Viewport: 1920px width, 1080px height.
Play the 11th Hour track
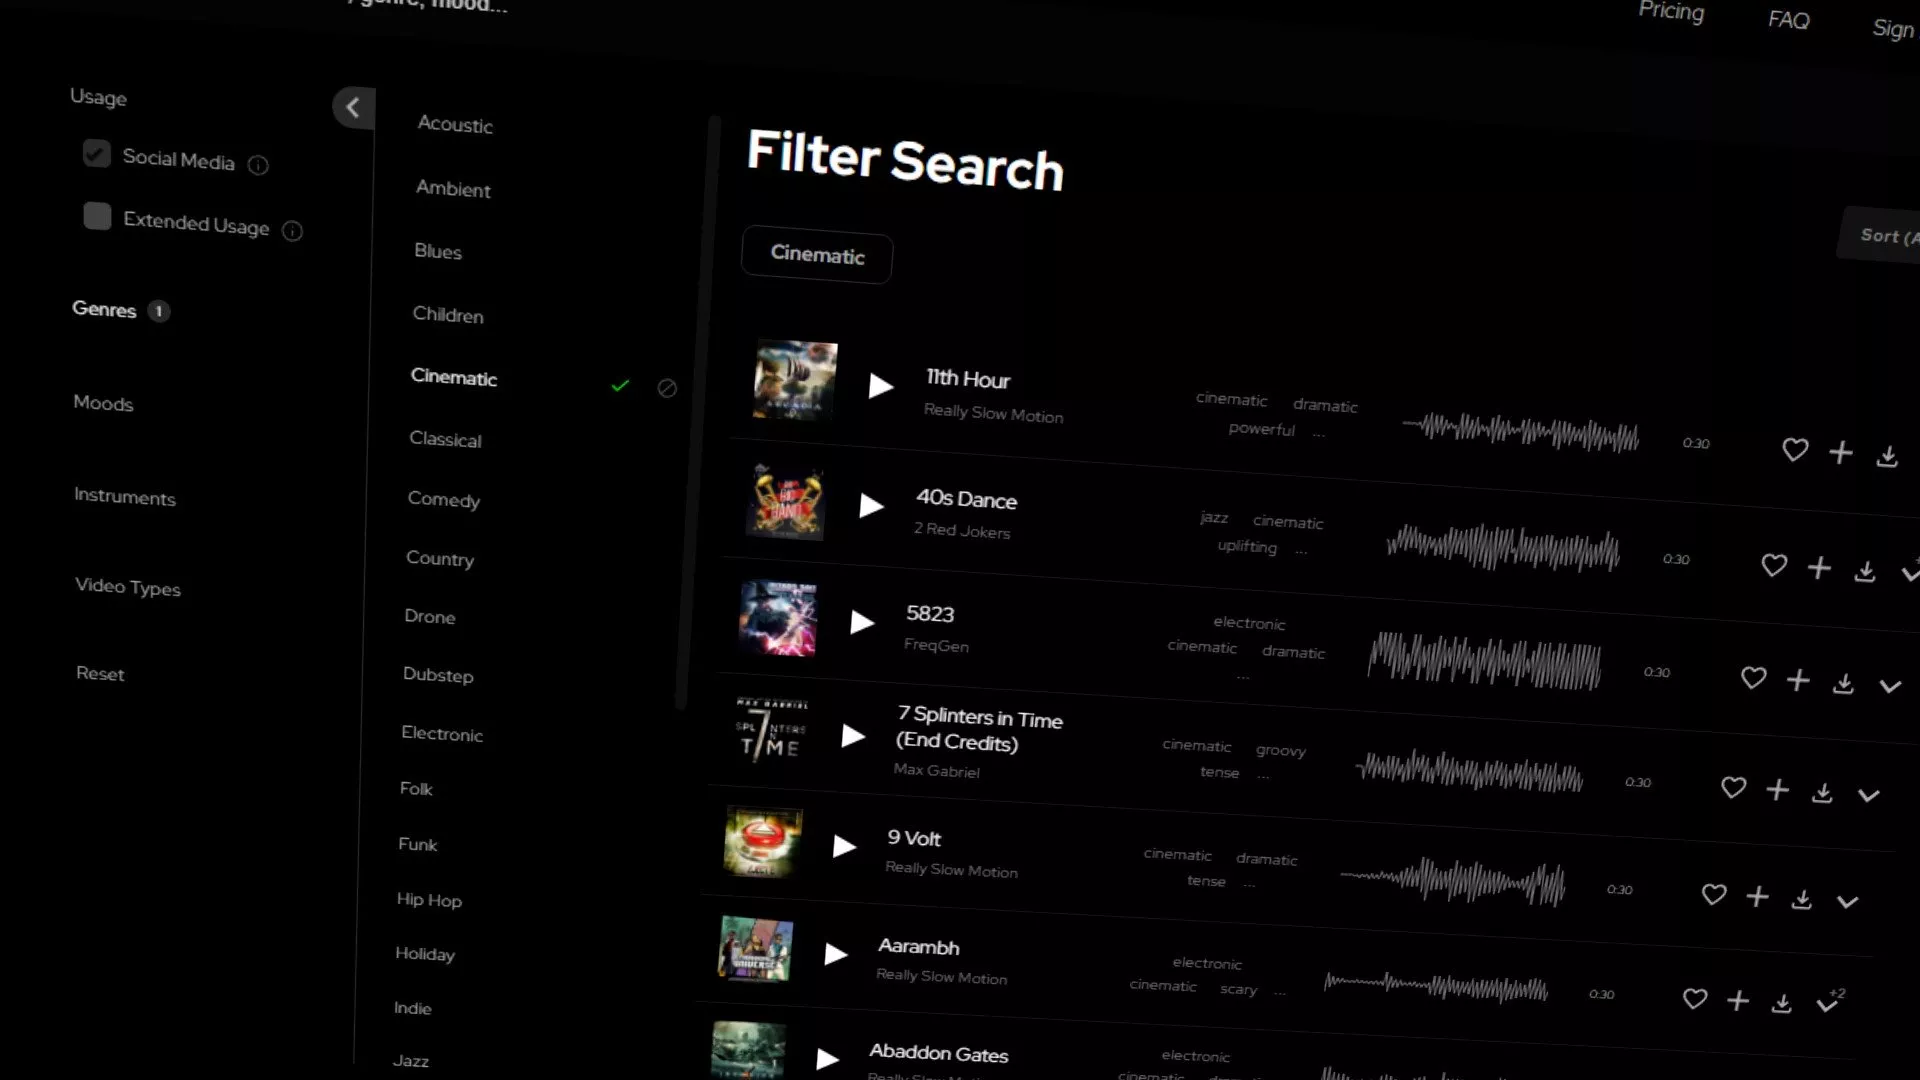pos(880,386)
